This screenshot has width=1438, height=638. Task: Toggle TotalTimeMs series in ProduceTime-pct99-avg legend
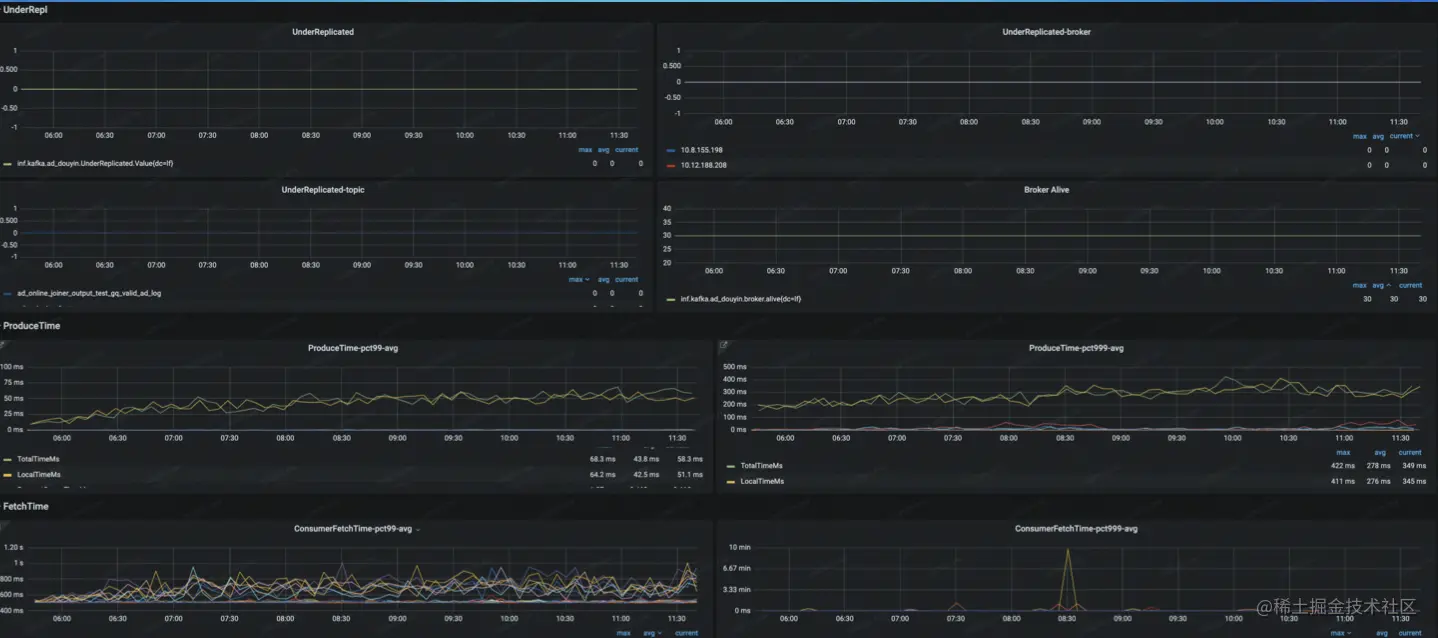(x=38, y=459)
